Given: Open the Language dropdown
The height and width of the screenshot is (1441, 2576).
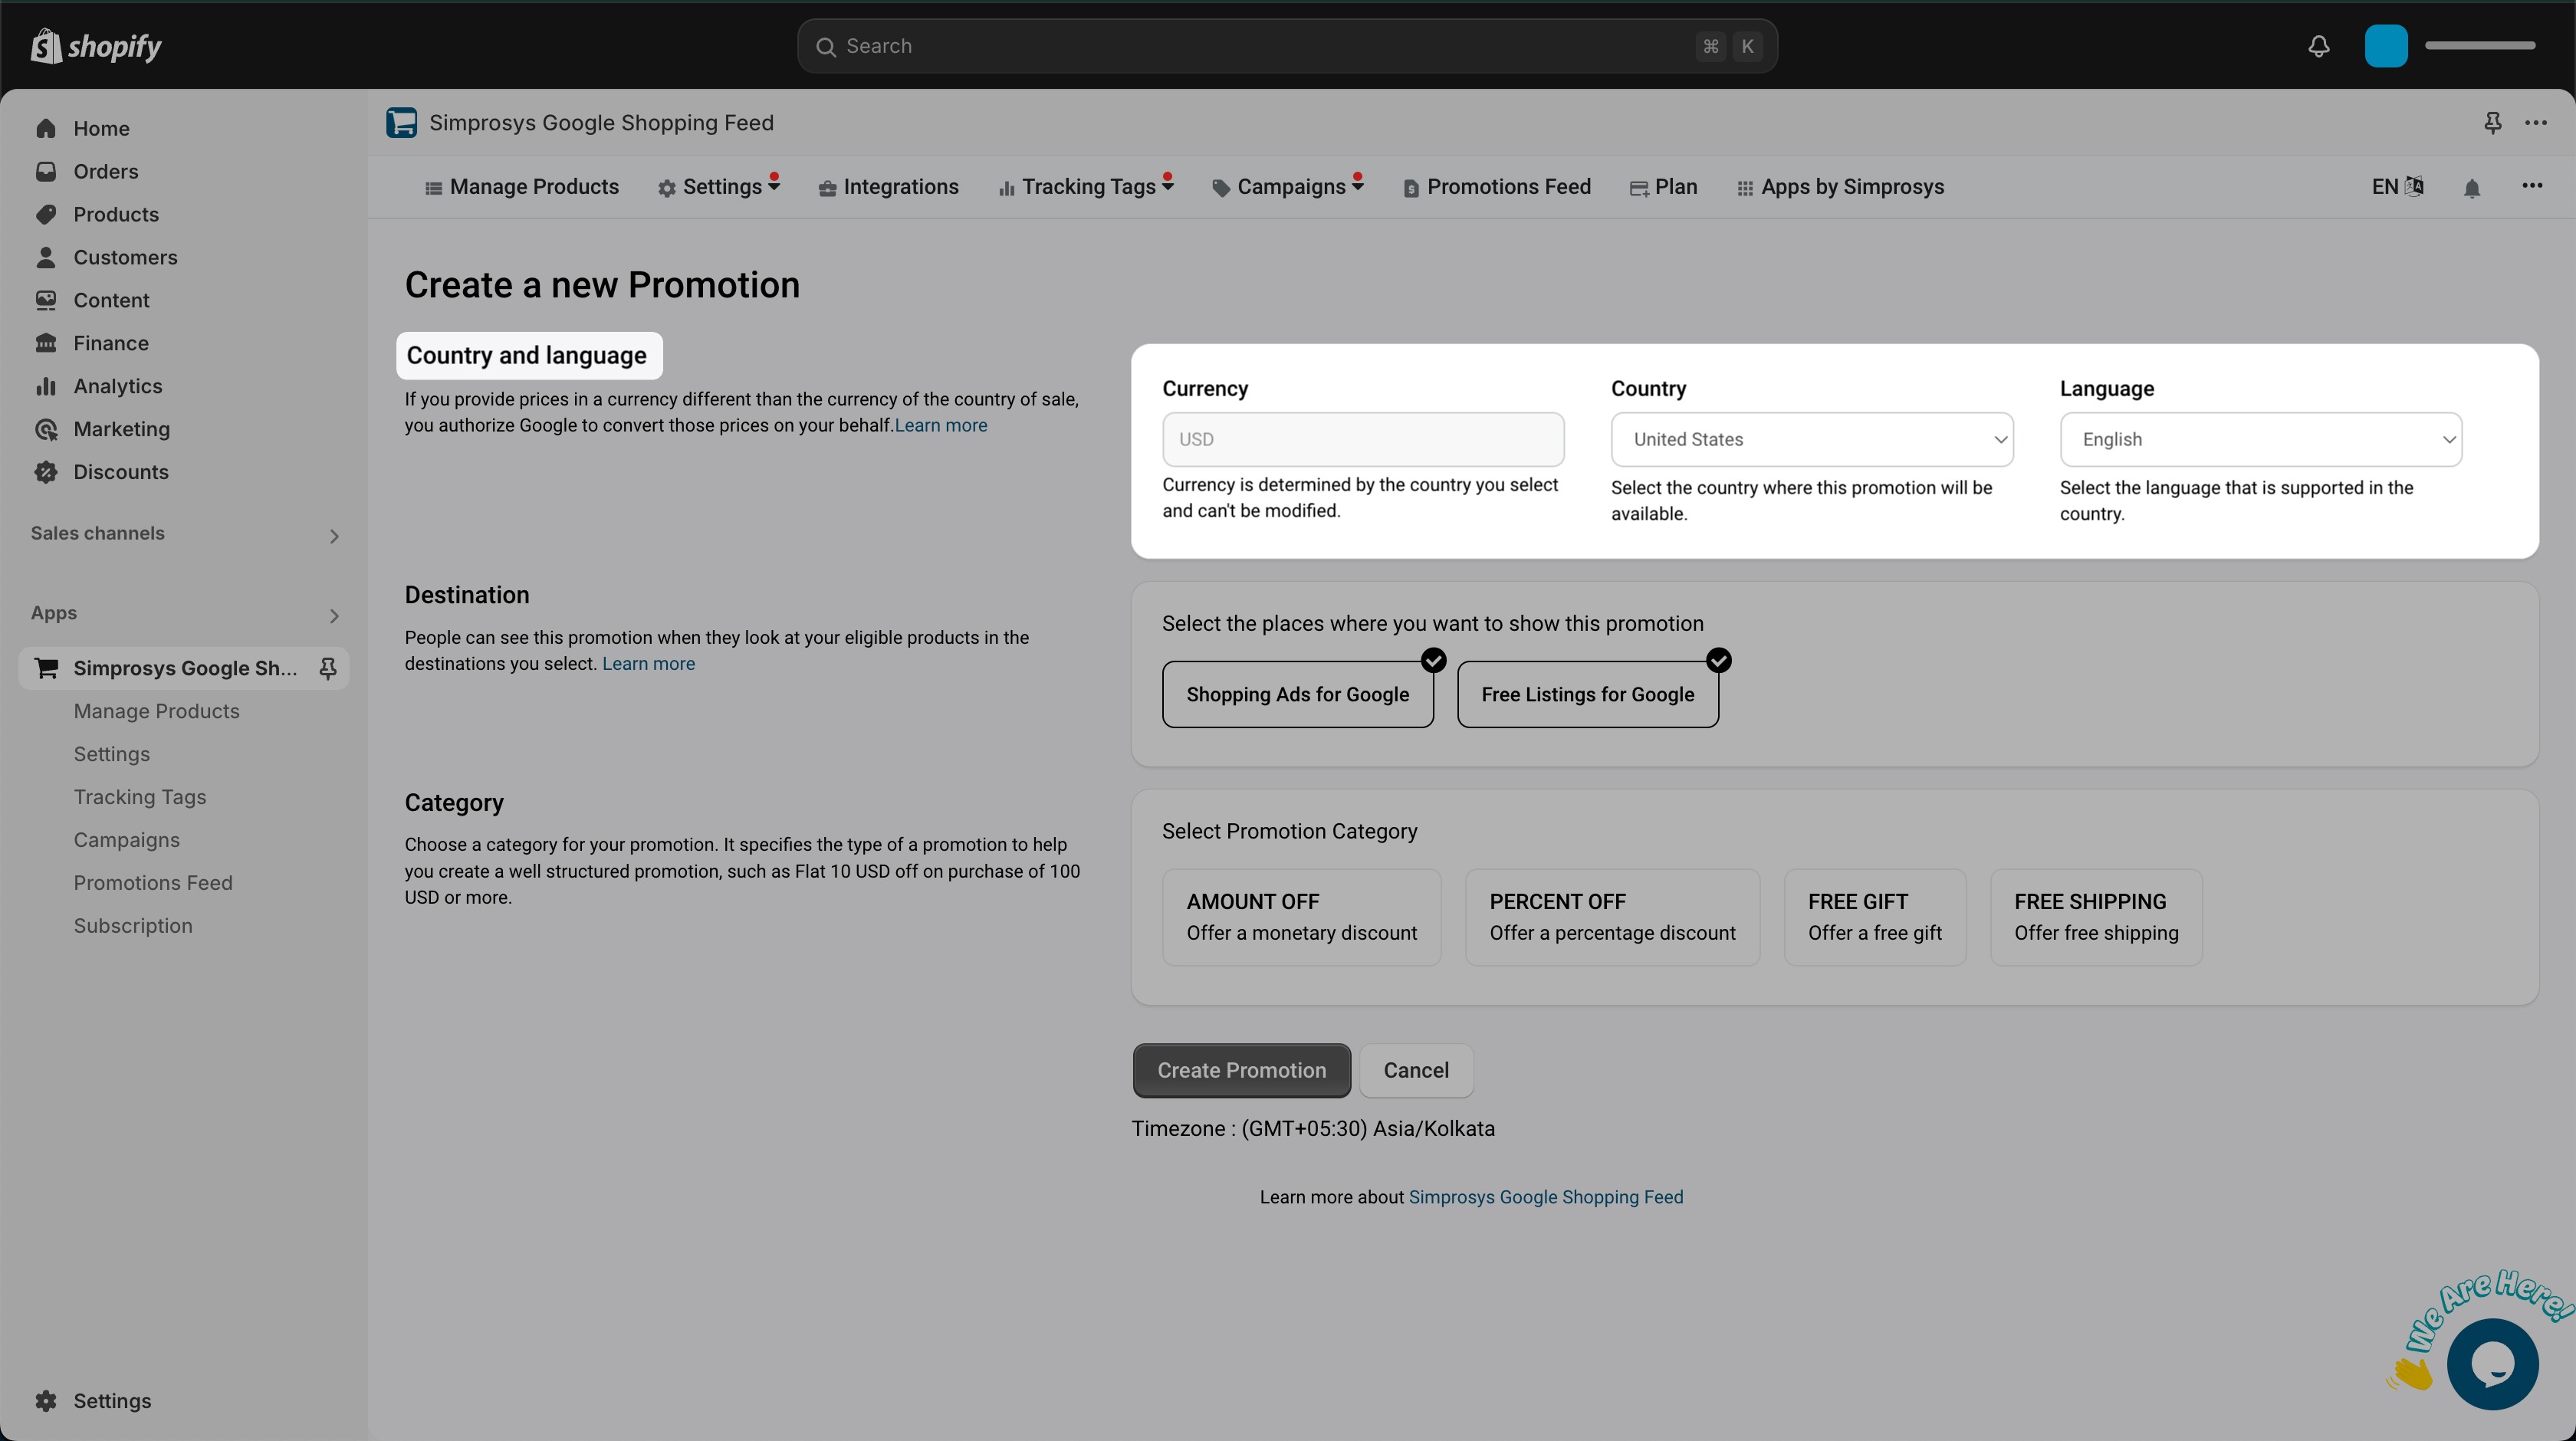Looking at the screenshot, I should [2261, 440].
